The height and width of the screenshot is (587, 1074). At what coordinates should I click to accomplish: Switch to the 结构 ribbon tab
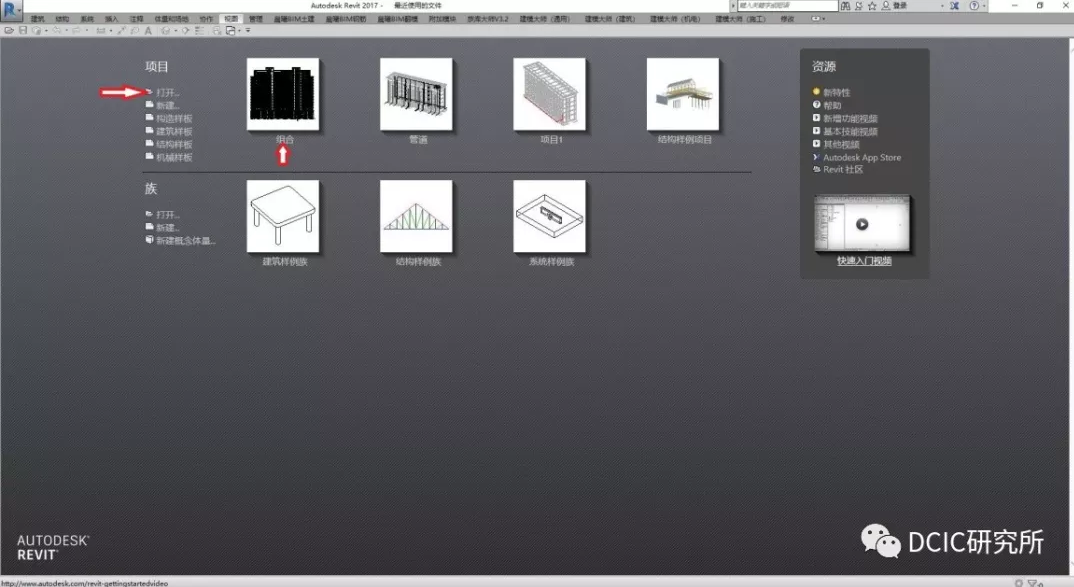point(62,19)
